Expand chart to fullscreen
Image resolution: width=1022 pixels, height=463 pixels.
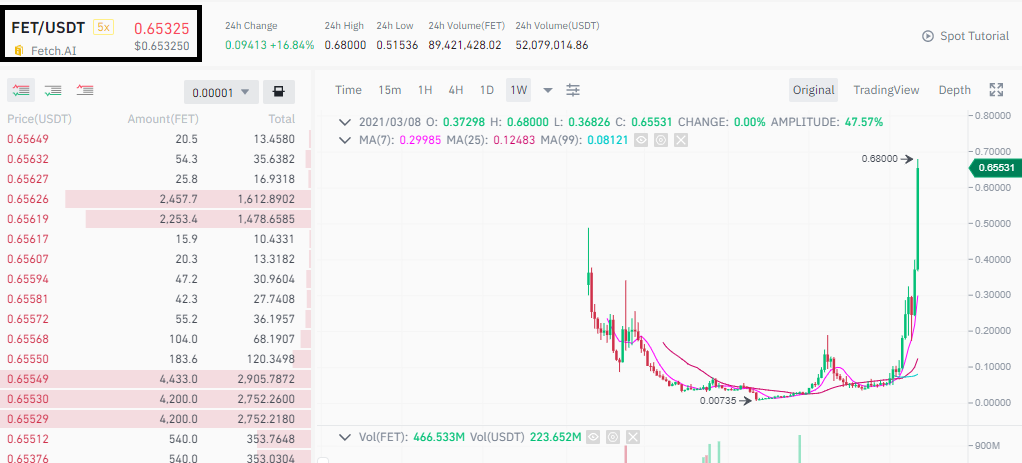996,90
